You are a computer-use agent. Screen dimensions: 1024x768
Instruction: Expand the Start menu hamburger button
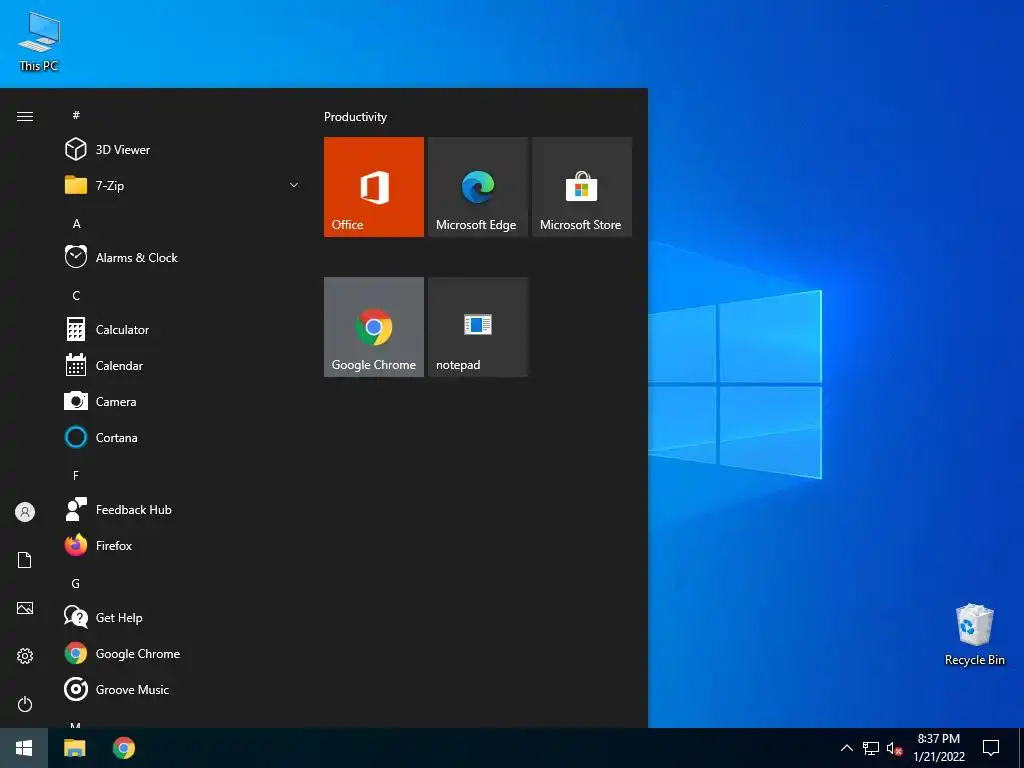pyautogui.click(x=25, y=116)
